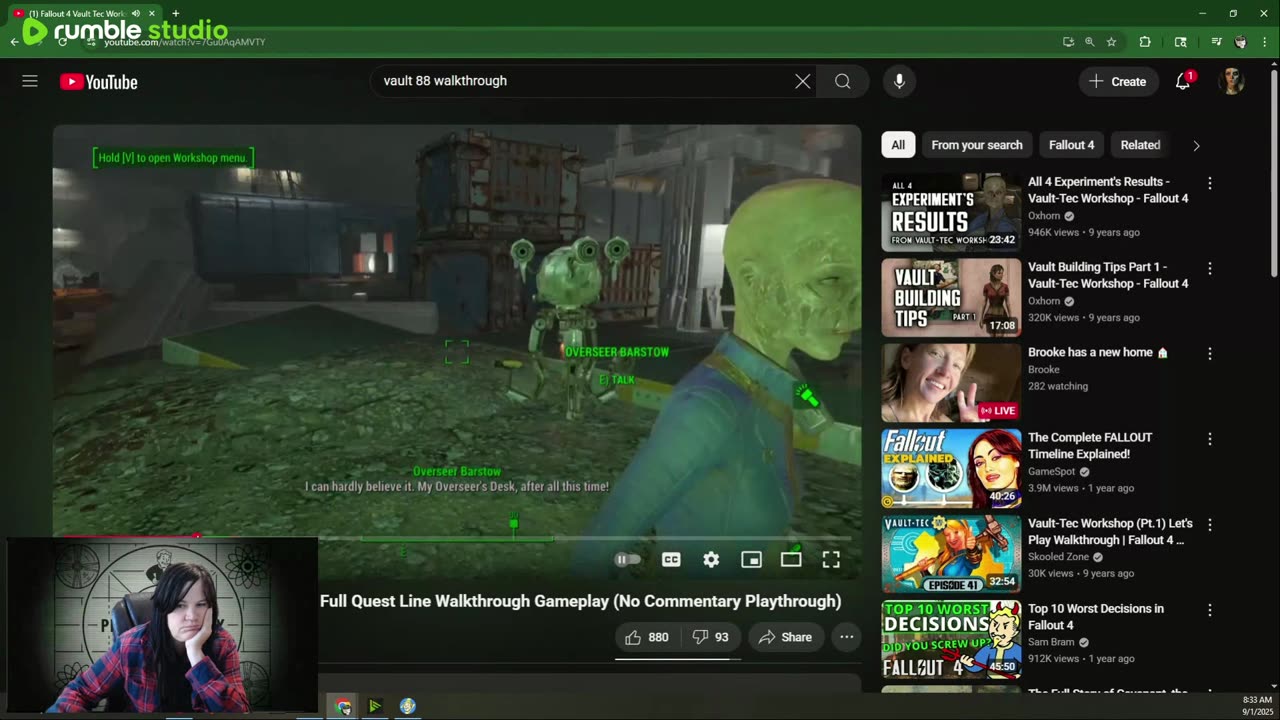Switch to theater mode
This screenshot has height=720, width=1280.
(x=791, y=560)
